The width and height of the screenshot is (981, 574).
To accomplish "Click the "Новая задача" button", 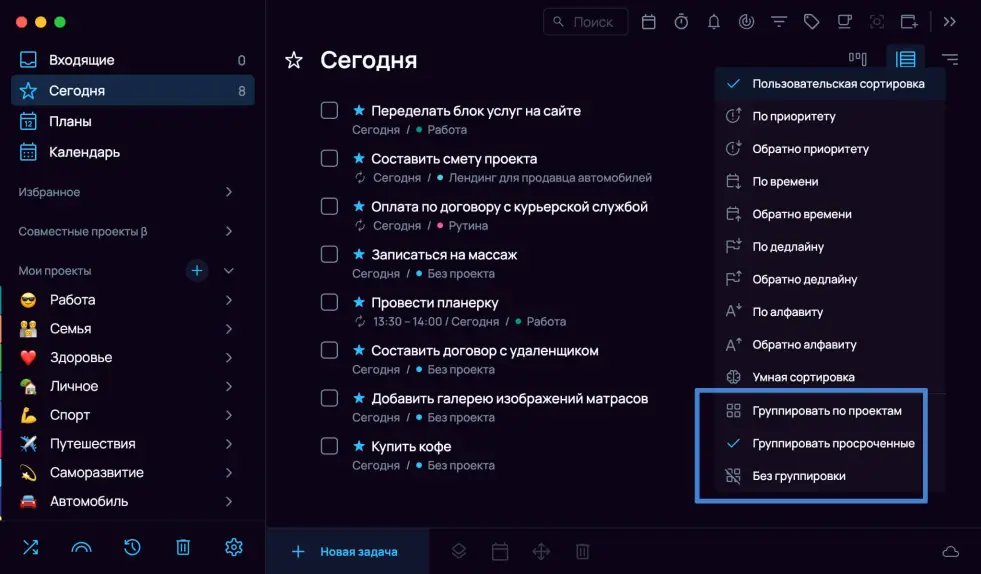I will click(347, 551).
